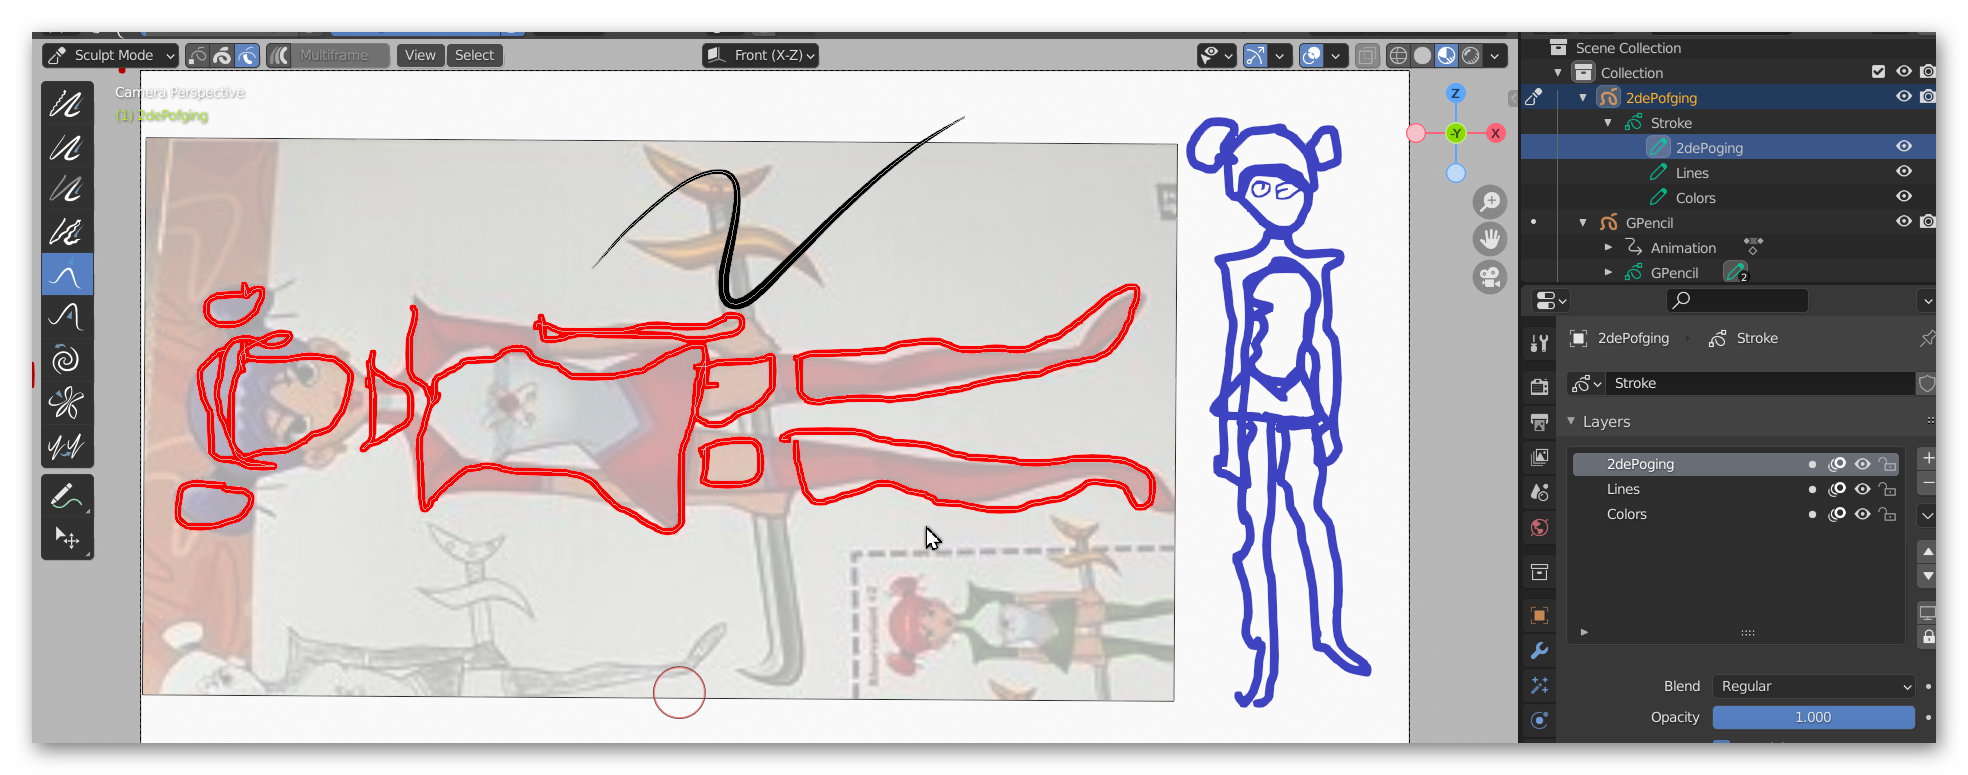Toggle onion skinning for Colors layer

click(1837, 514)
